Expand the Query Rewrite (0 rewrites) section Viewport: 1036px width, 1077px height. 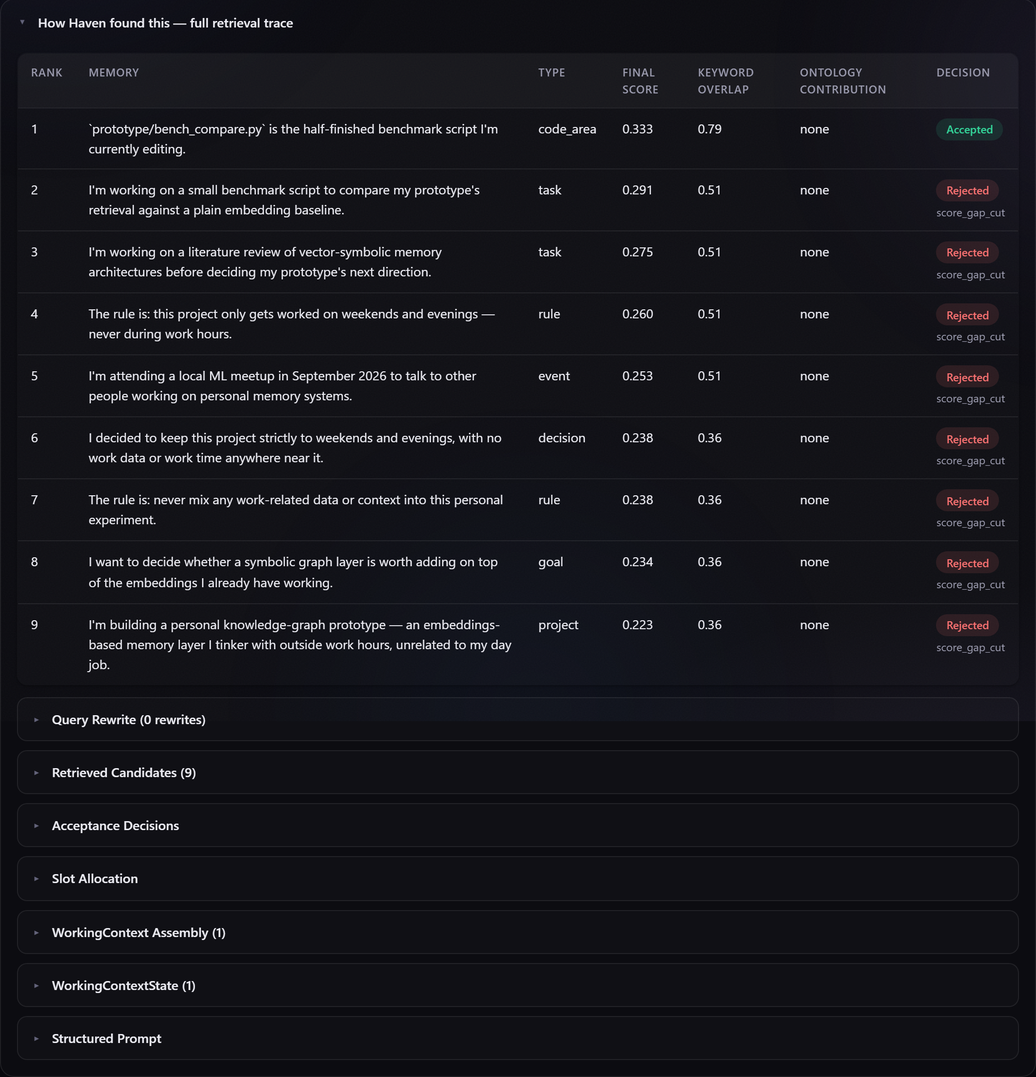517,719
